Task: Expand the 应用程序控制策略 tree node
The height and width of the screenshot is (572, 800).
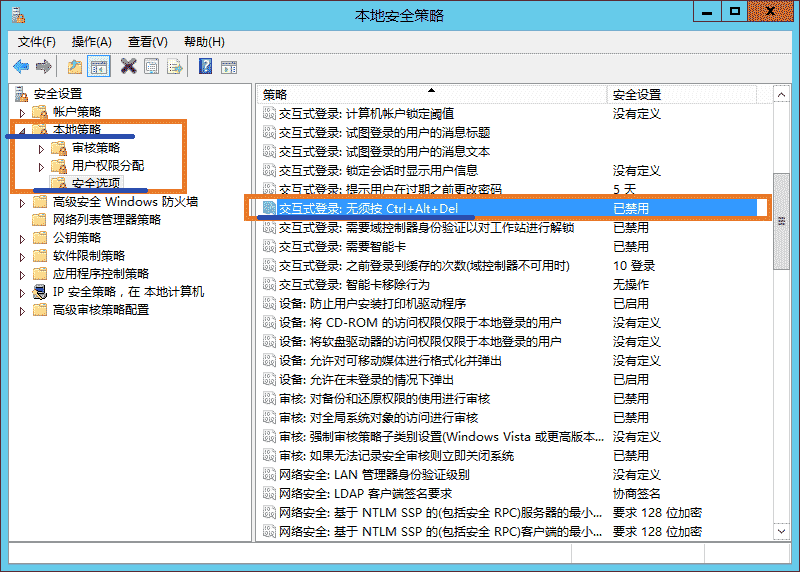Action: 22,275
